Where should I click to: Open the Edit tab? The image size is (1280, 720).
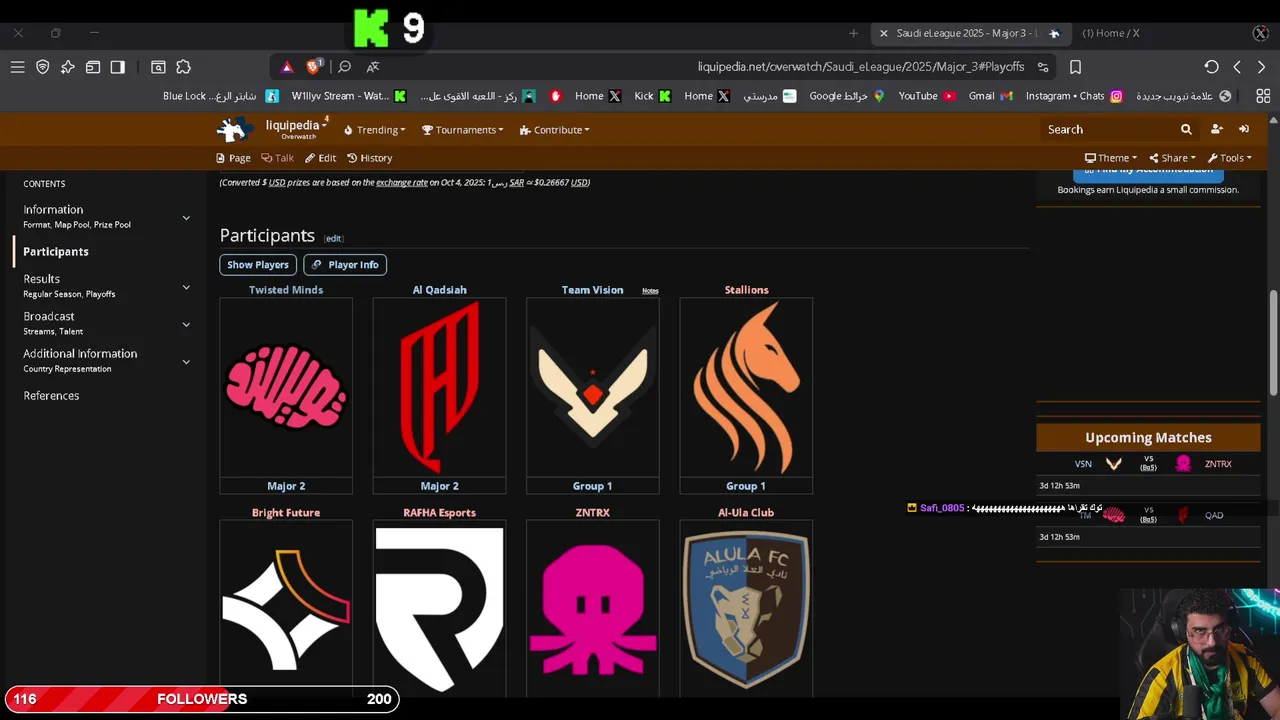pos(321,158)
